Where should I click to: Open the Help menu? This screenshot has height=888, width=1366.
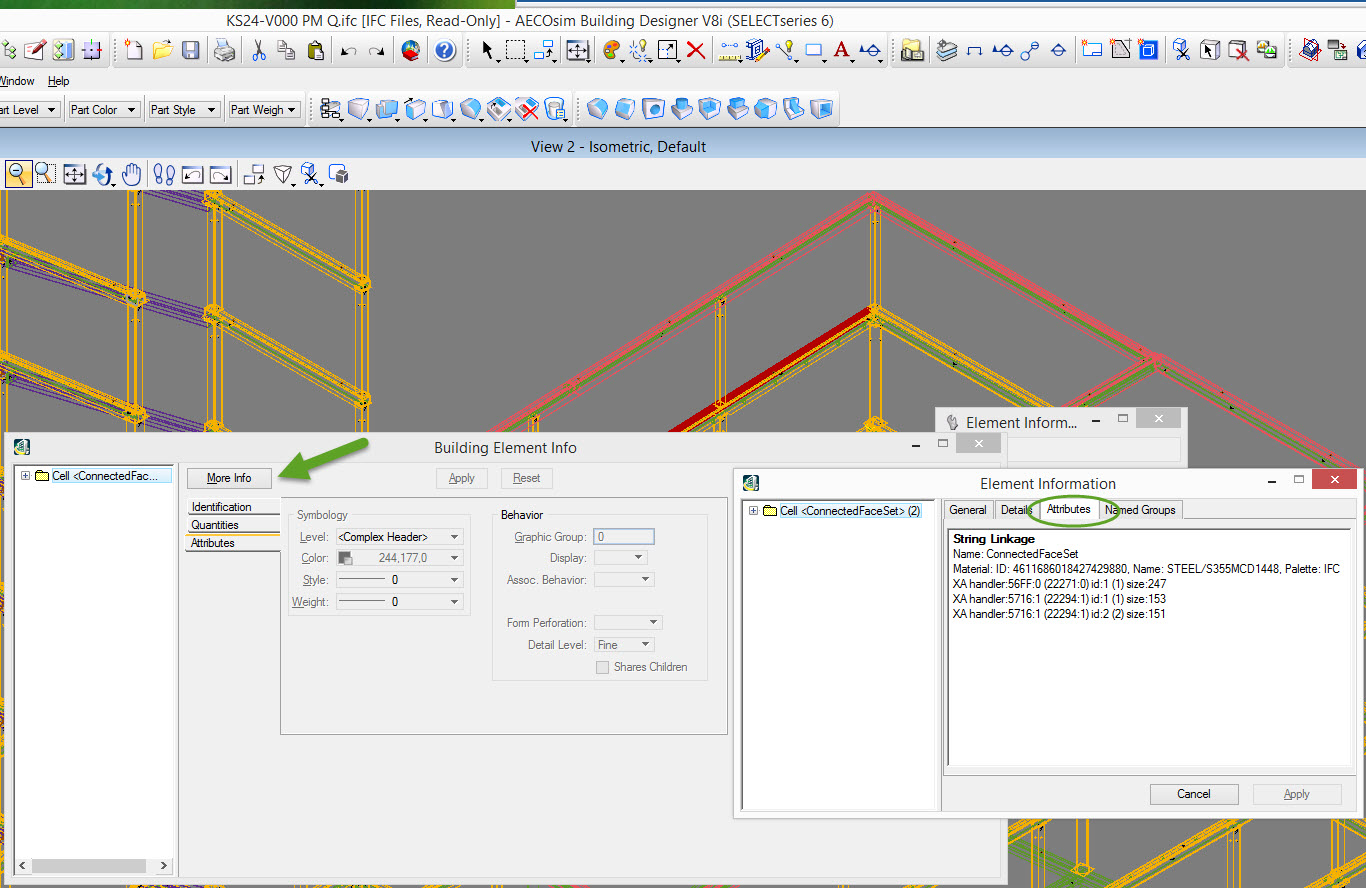pyautogui.click(x=59, y=81)
